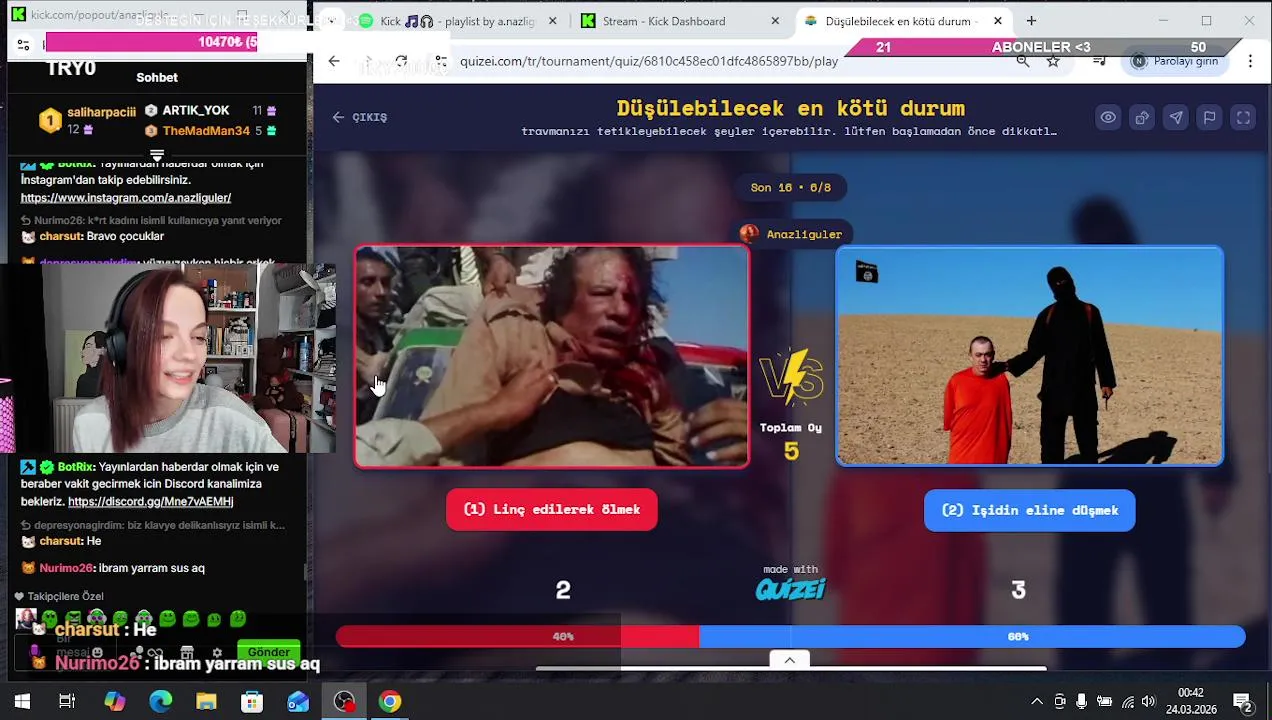Open Chrome three-dot menu
Image resolution: width=1272 pixels, height=720 pixels.
pyautogui.click(x=1250, y=61)
